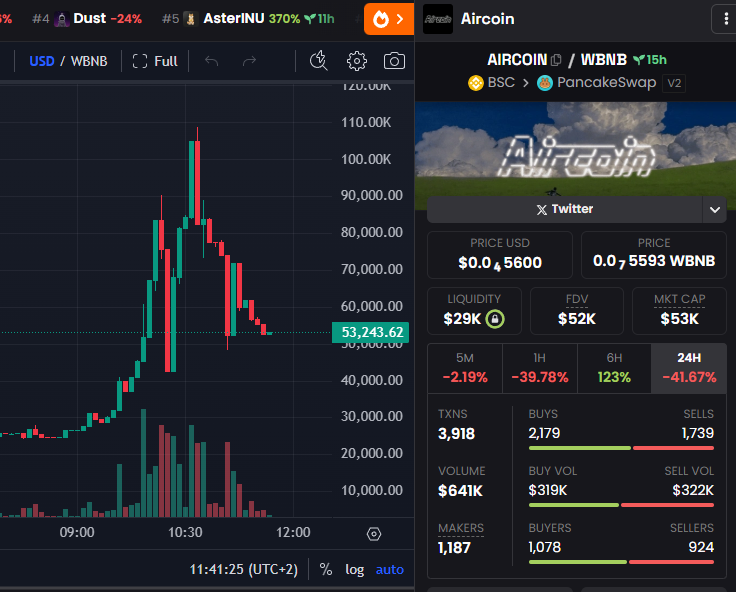This screenshot has height=592, width=736.
Task: Open the PancakeSwap DEX link
Action: (597, 83)
